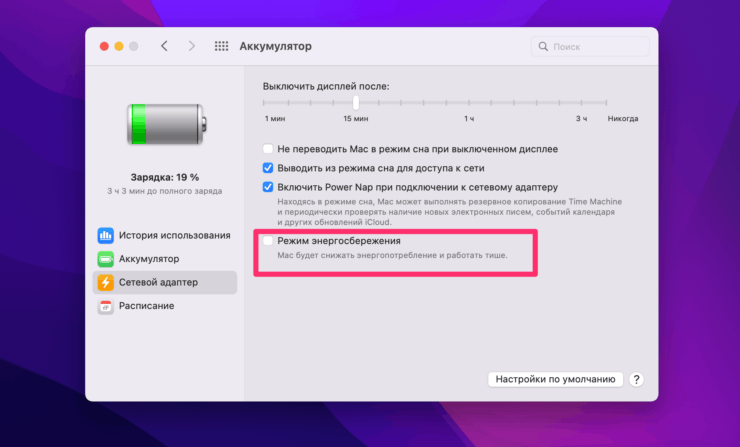Open the Расписание calendar icon
Viewport: 740px width, 447px height.
(105, 306)
